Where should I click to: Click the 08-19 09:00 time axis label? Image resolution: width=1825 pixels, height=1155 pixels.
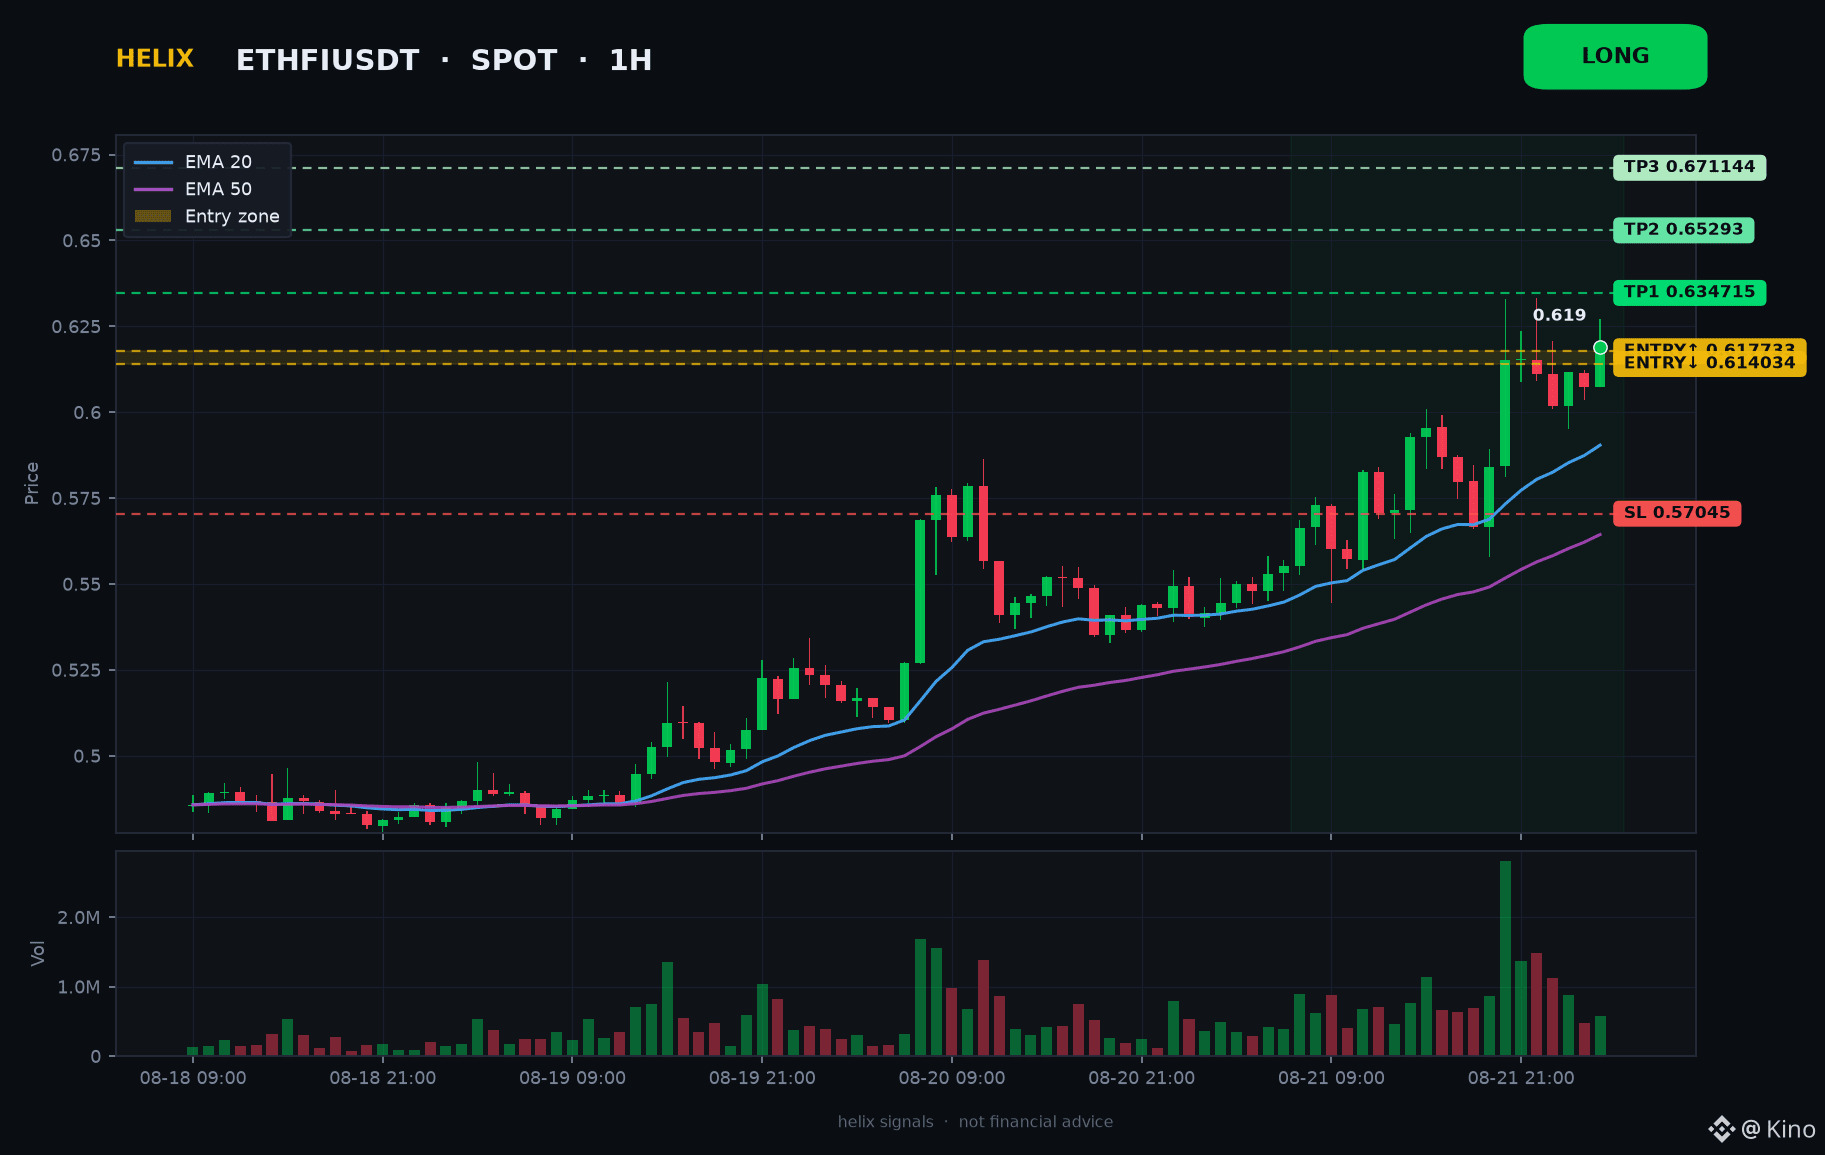572,1078
